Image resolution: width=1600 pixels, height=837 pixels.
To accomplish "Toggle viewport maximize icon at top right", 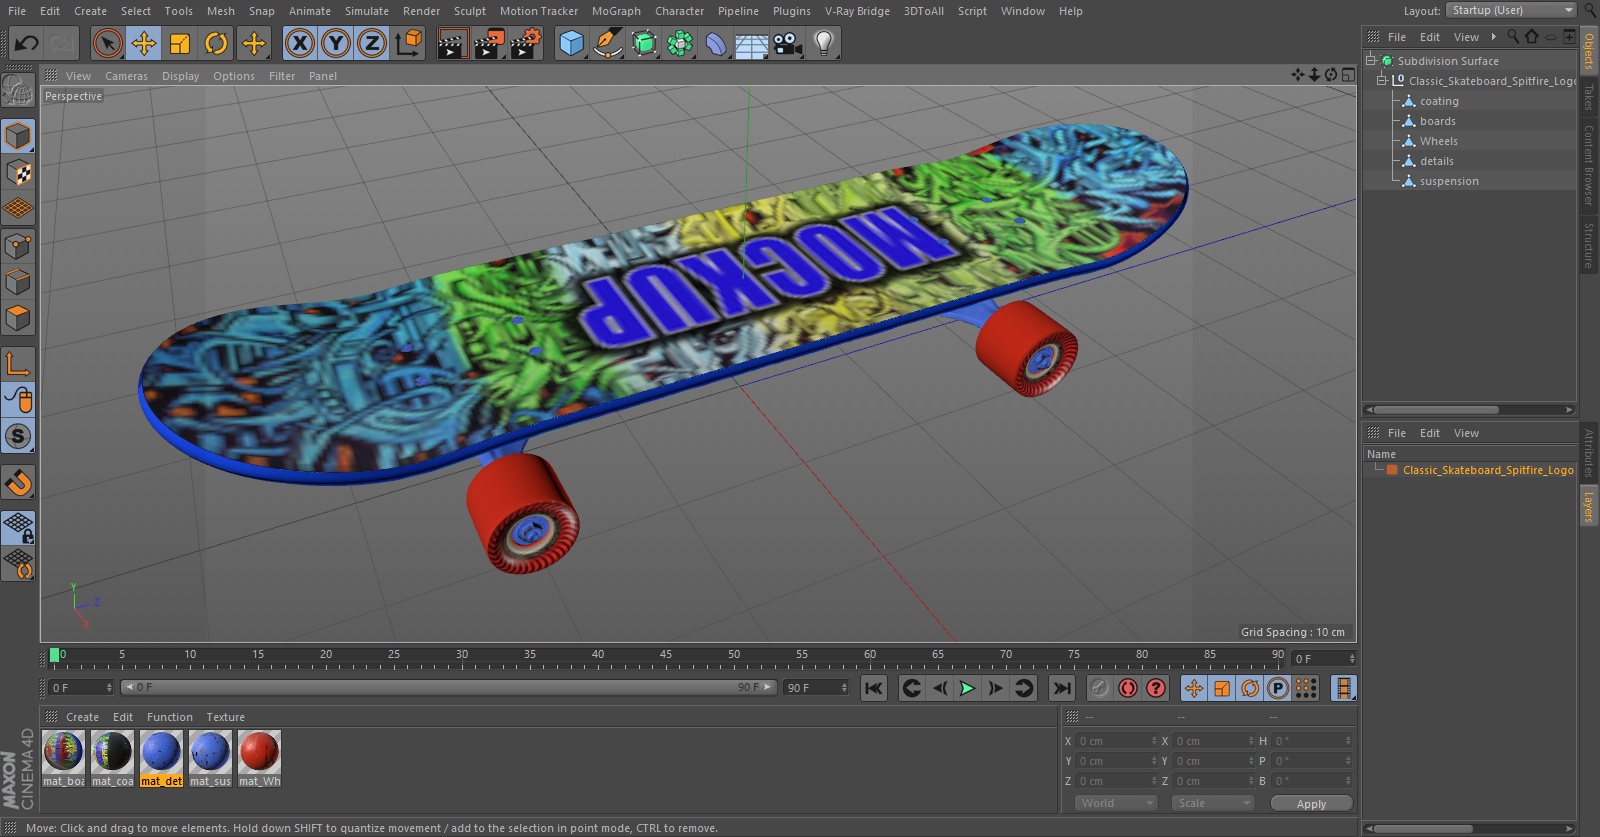I will (x=1348, y=75).
